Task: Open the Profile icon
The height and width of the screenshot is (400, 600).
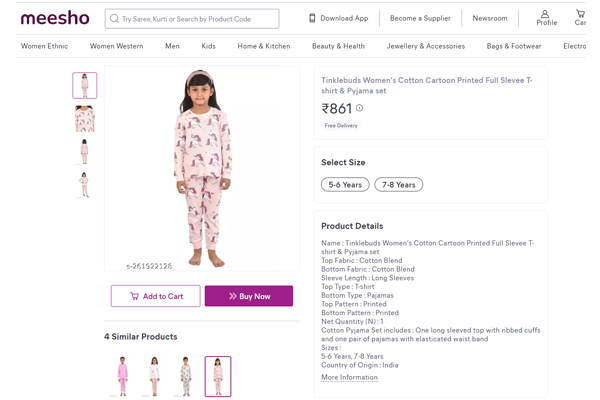Action: [546, 15]
